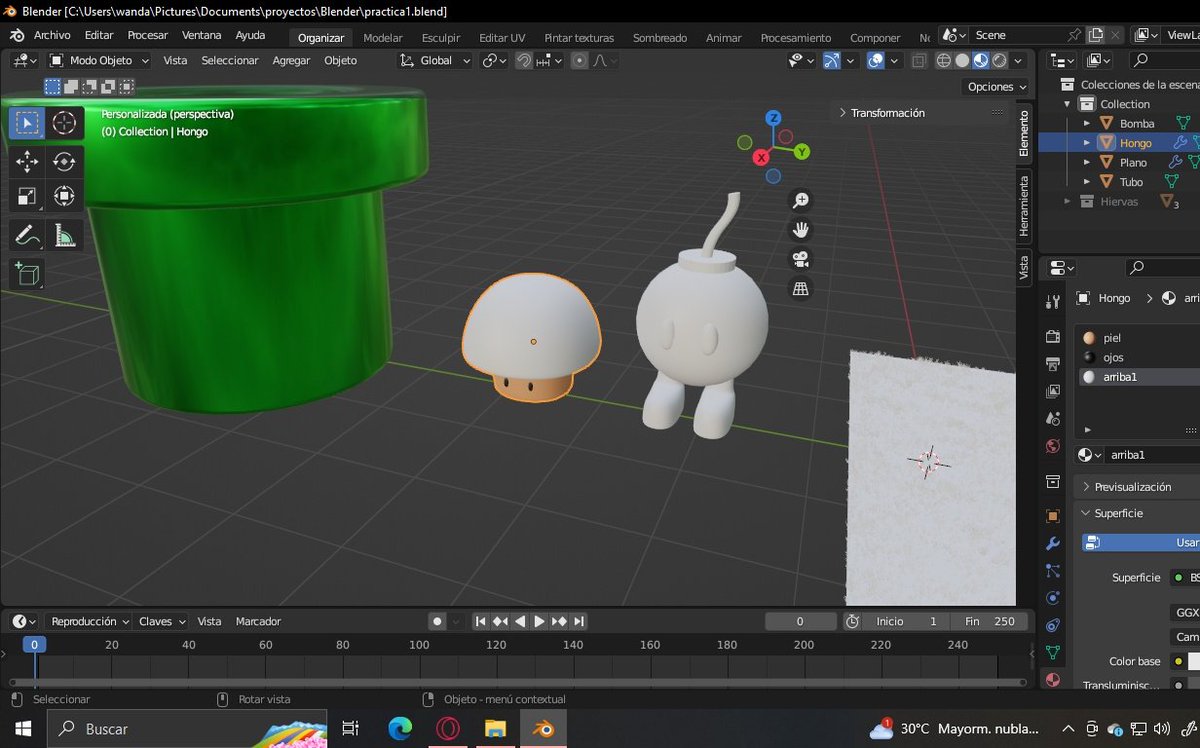Select the Annotate tool
This screenshot has width=1200, height=748.
point(27,236)
